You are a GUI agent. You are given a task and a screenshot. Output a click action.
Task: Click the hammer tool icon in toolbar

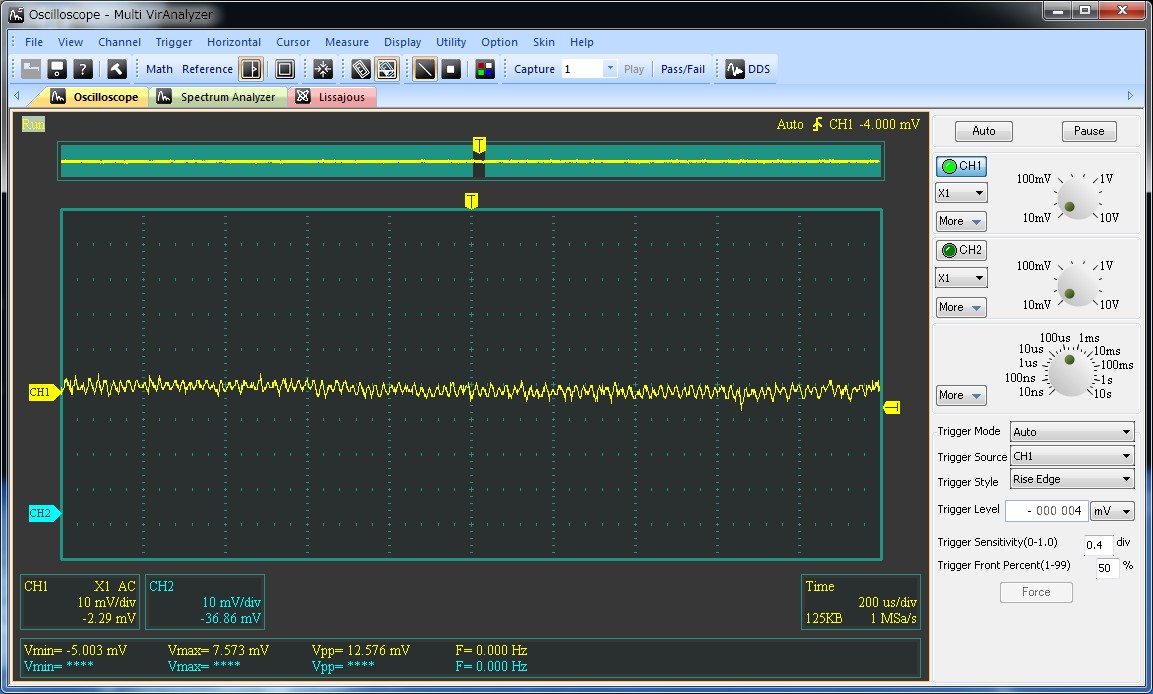(116, 69)
